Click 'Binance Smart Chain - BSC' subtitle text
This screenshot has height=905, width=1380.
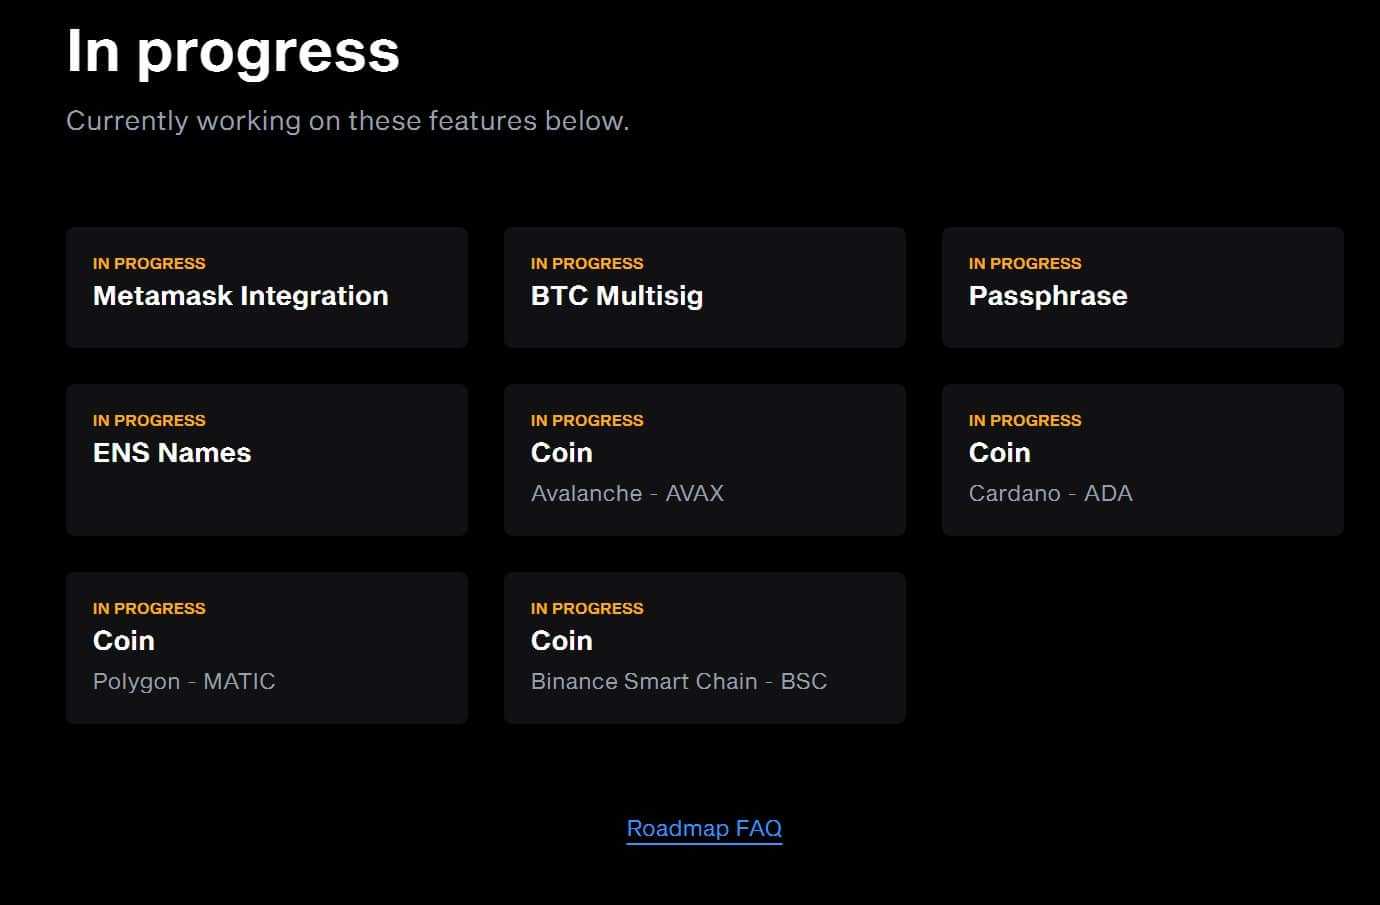(679, 682)
